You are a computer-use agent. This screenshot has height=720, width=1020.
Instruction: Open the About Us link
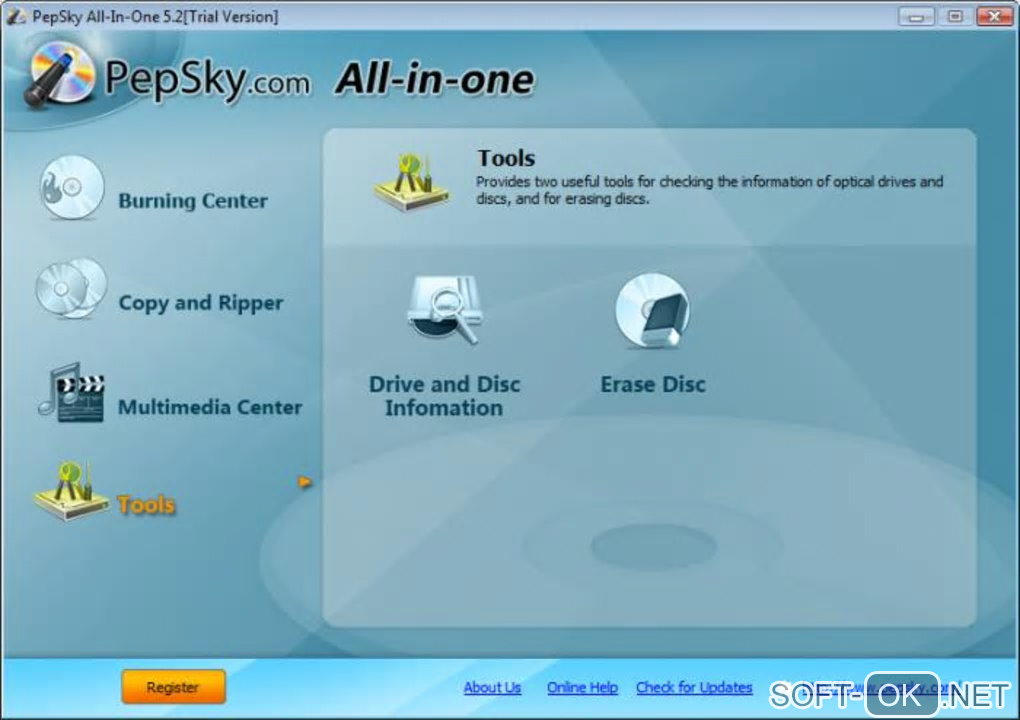(x=492, y=687)
